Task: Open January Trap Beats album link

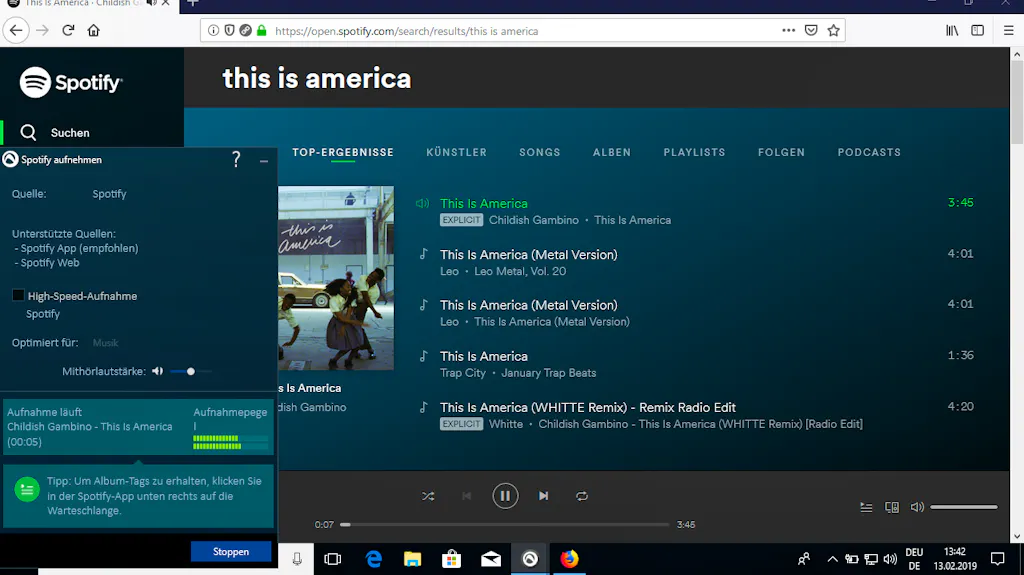Action: (x=549, y=373)
